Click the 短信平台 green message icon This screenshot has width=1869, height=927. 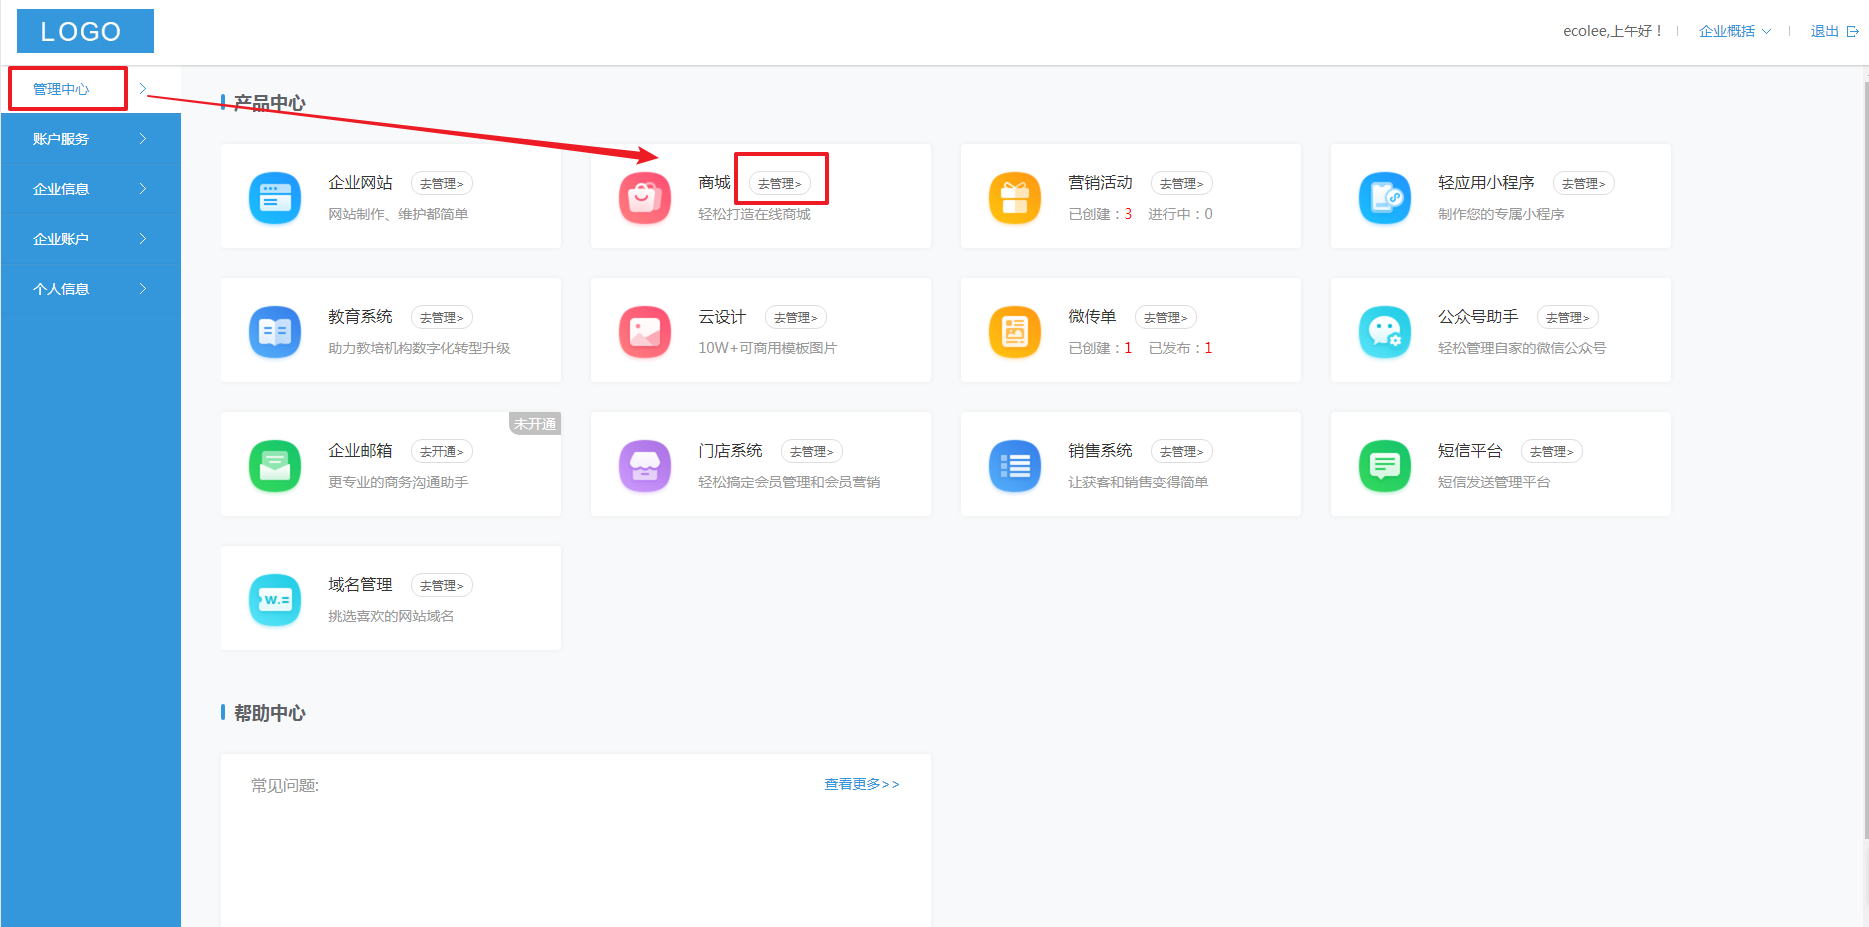[x=1385, y=466]
